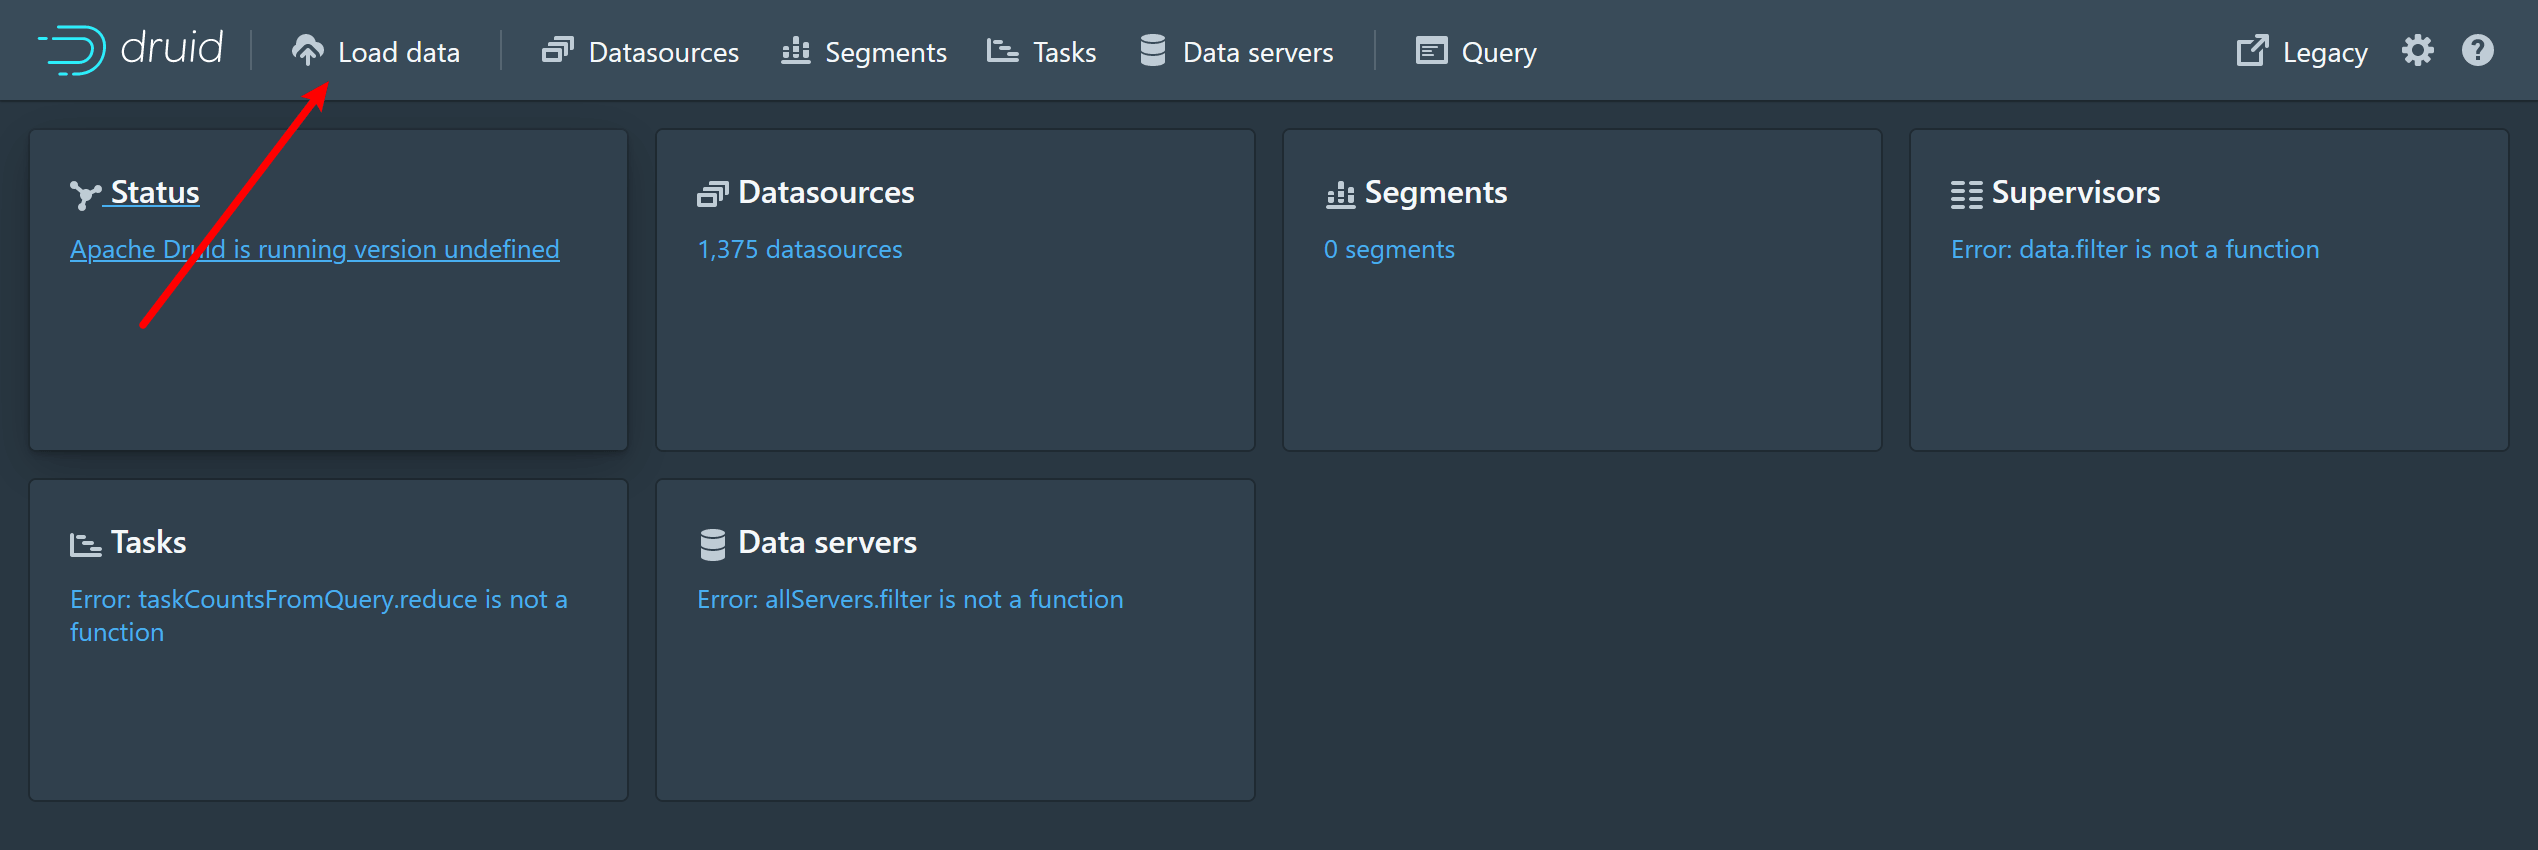Open the Data servers home card
The height and width of the screenshot is (850, 2538).
tap(954, 640)
